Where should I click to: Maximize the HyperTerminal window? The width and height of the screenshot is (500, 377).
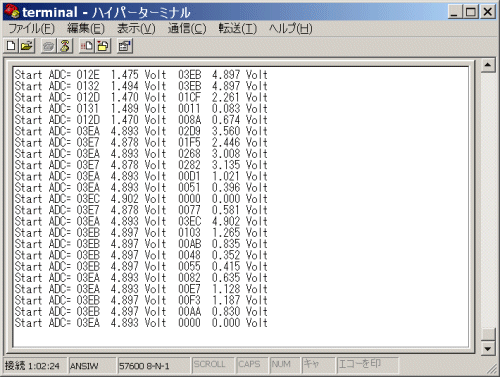471,12
